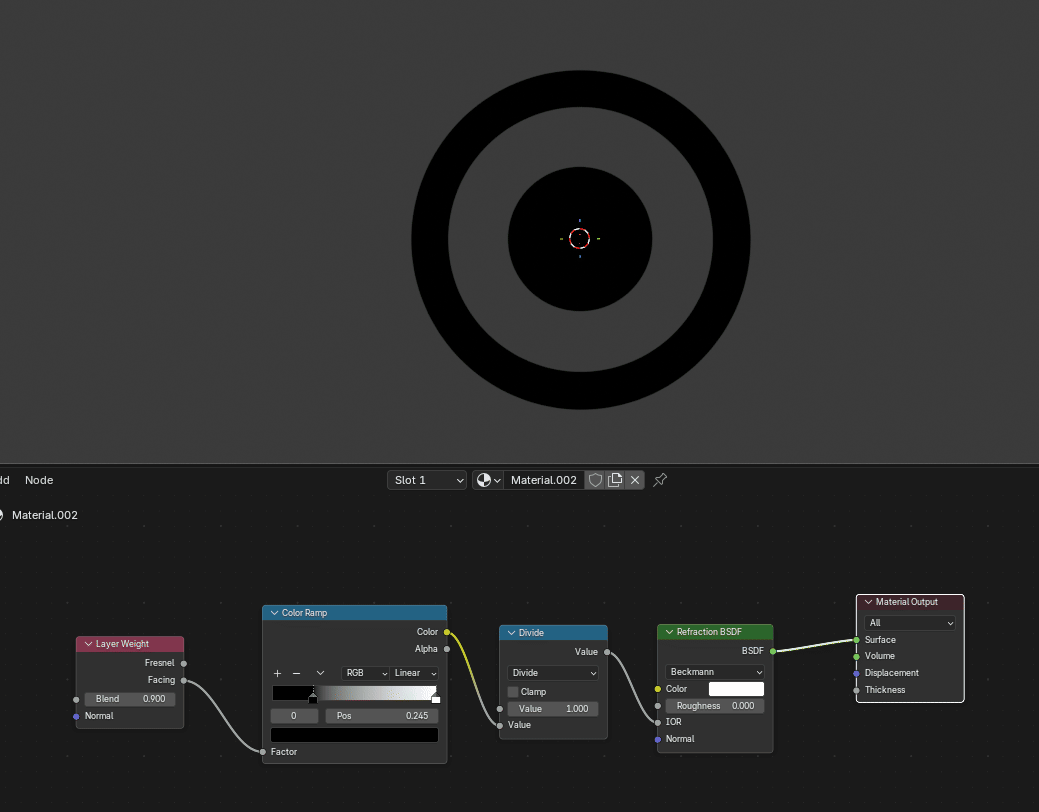Click the Layer Weight Blend input socket
1039x812 pixels.
[76, 699]
